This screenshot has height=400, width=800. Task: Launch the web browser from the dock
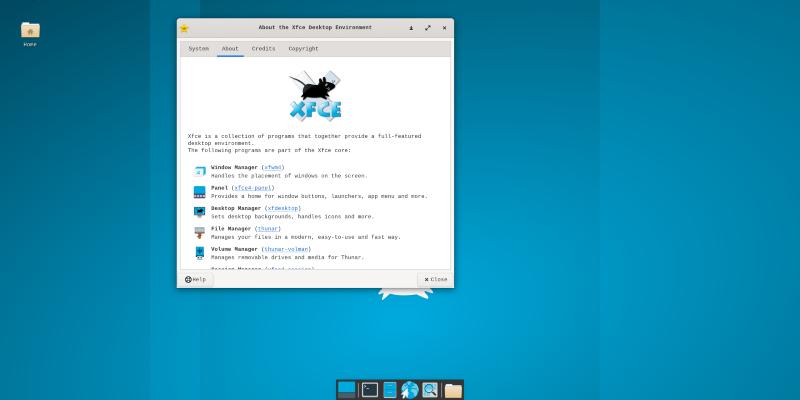click(x=409, y=390)
